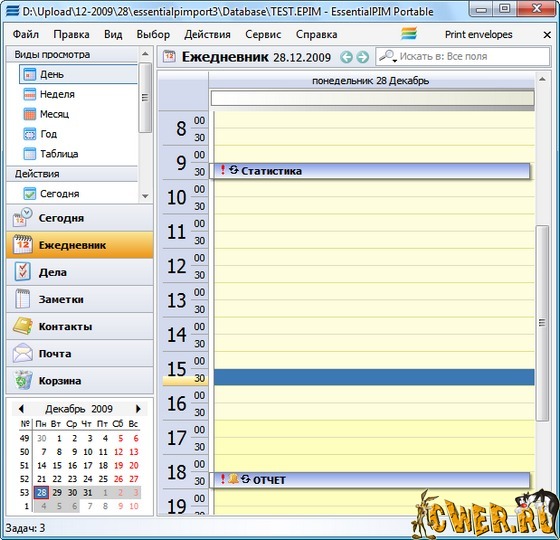
Task: Click the Сегодня action checkmark icon
Action: click(29, 194)
